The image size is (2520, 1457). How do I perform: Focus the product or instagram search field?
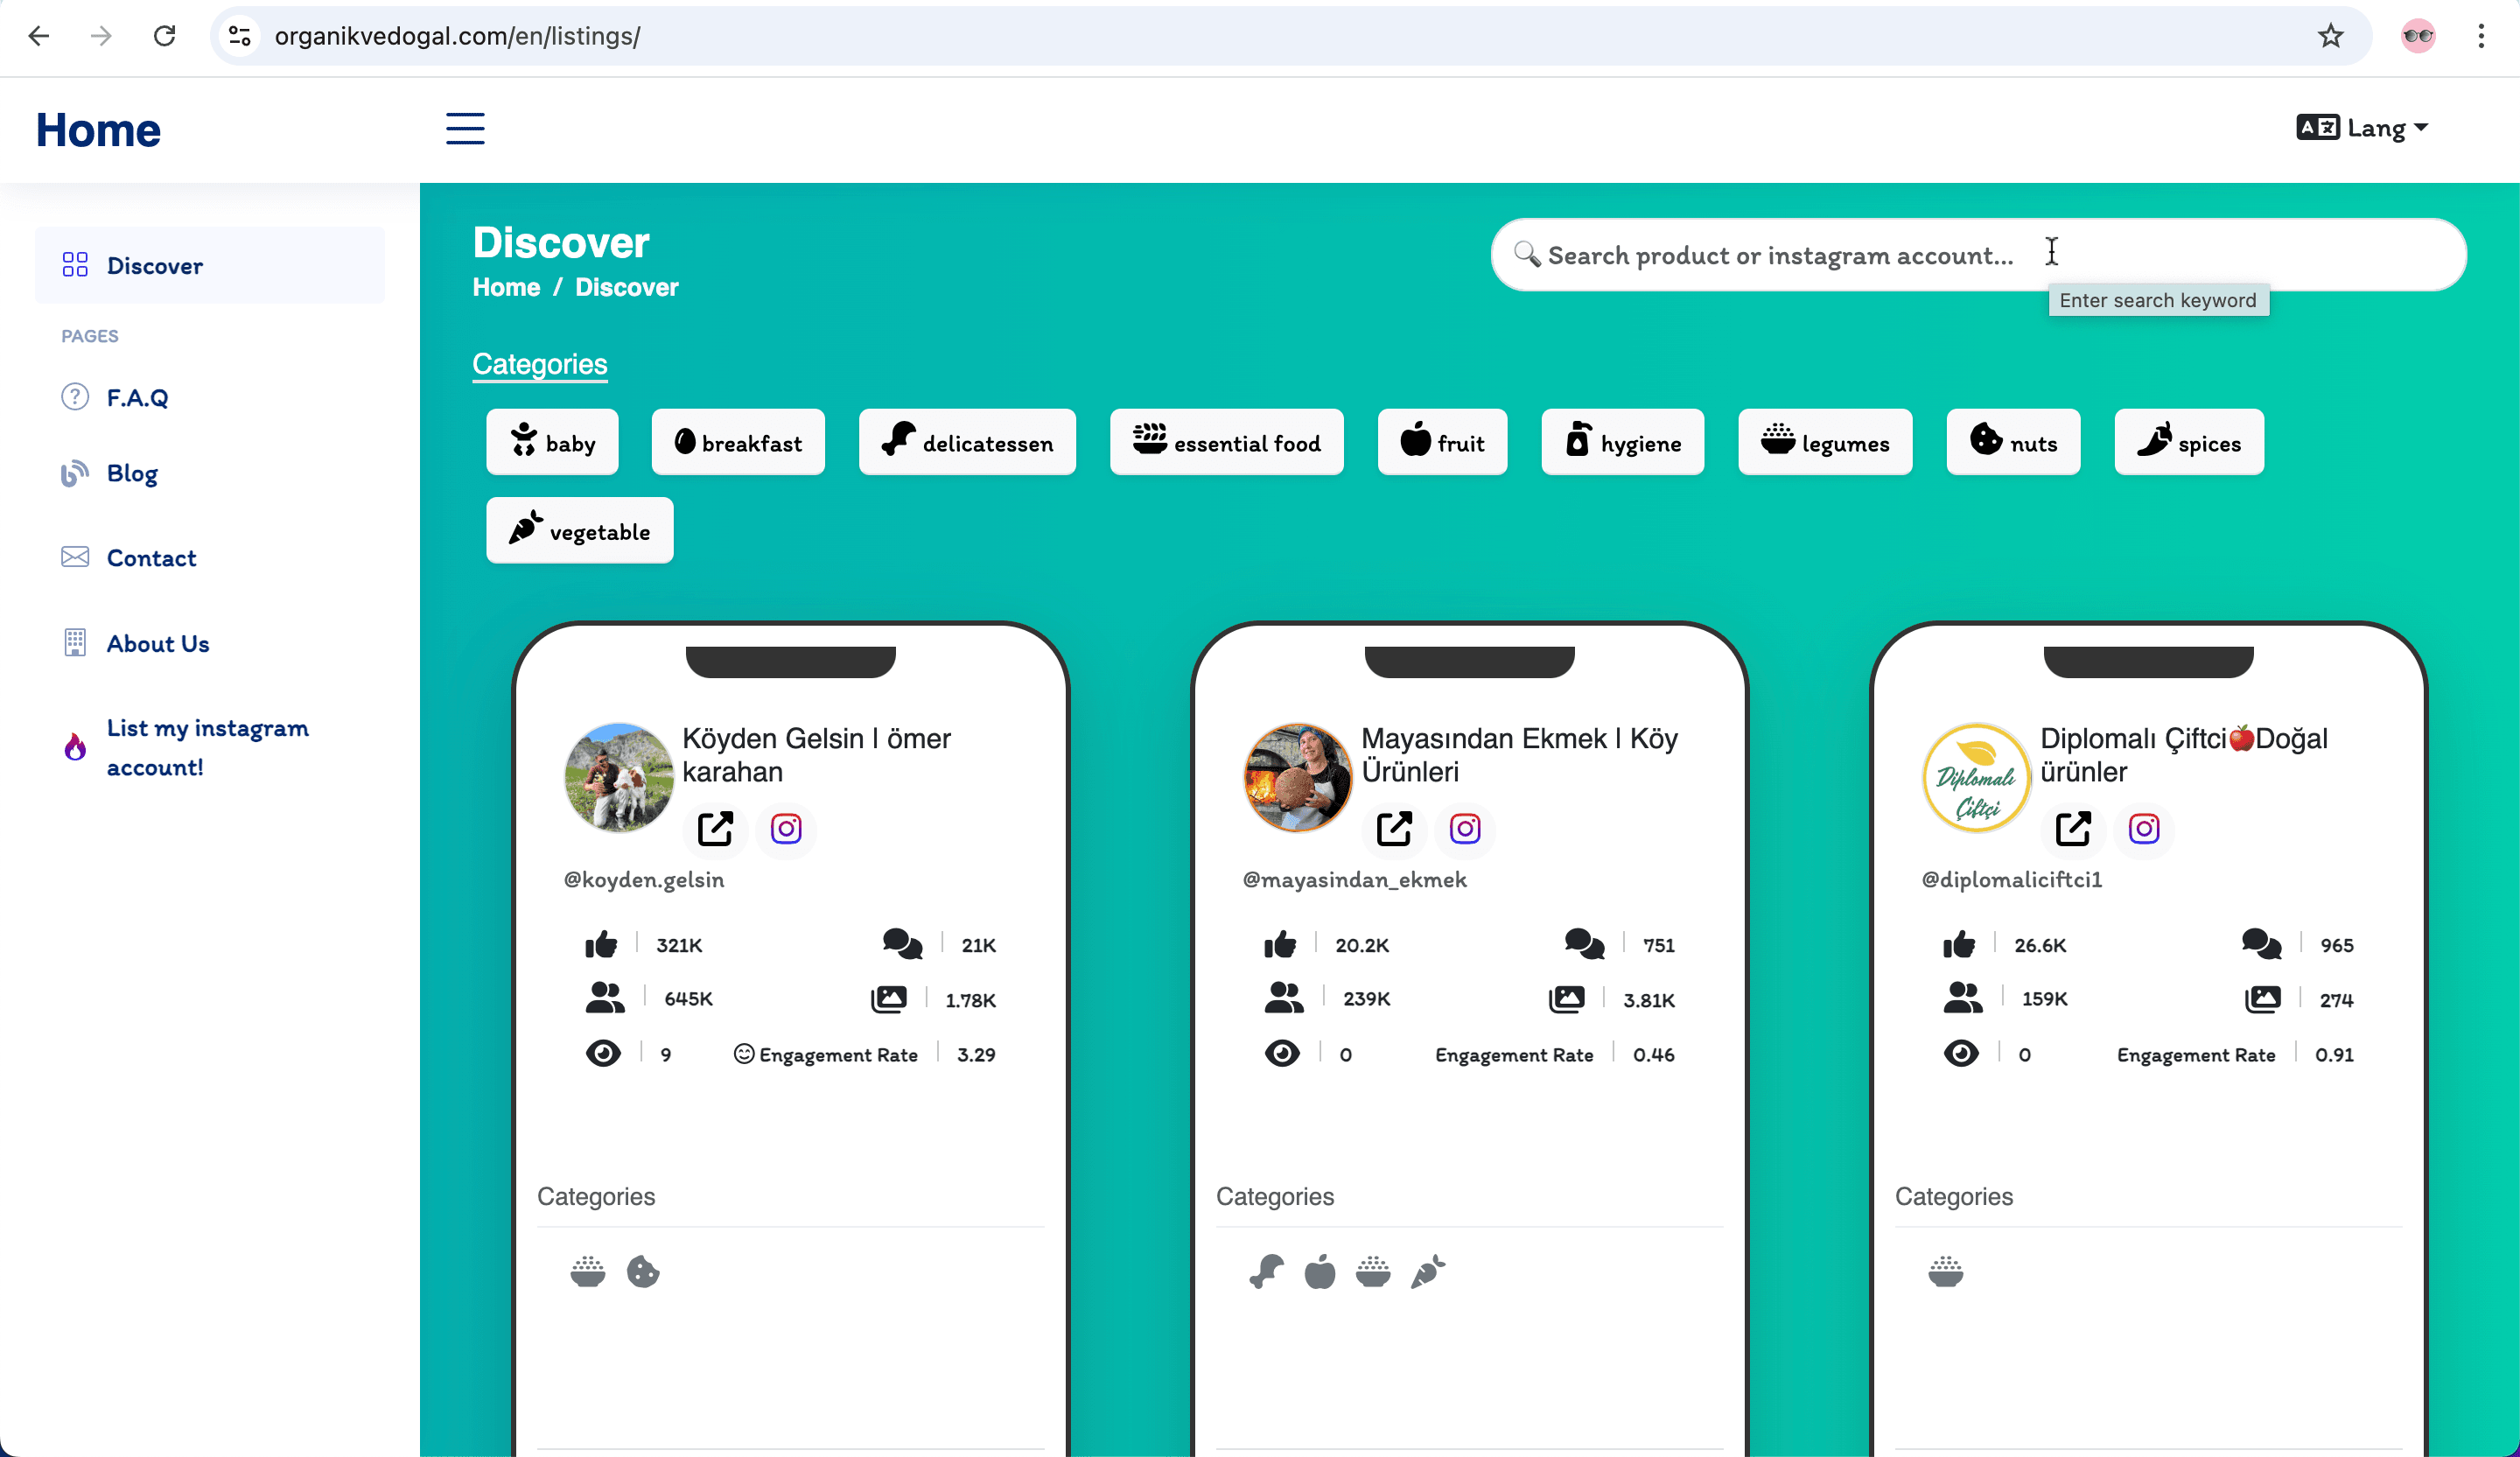click(1978, 255)
